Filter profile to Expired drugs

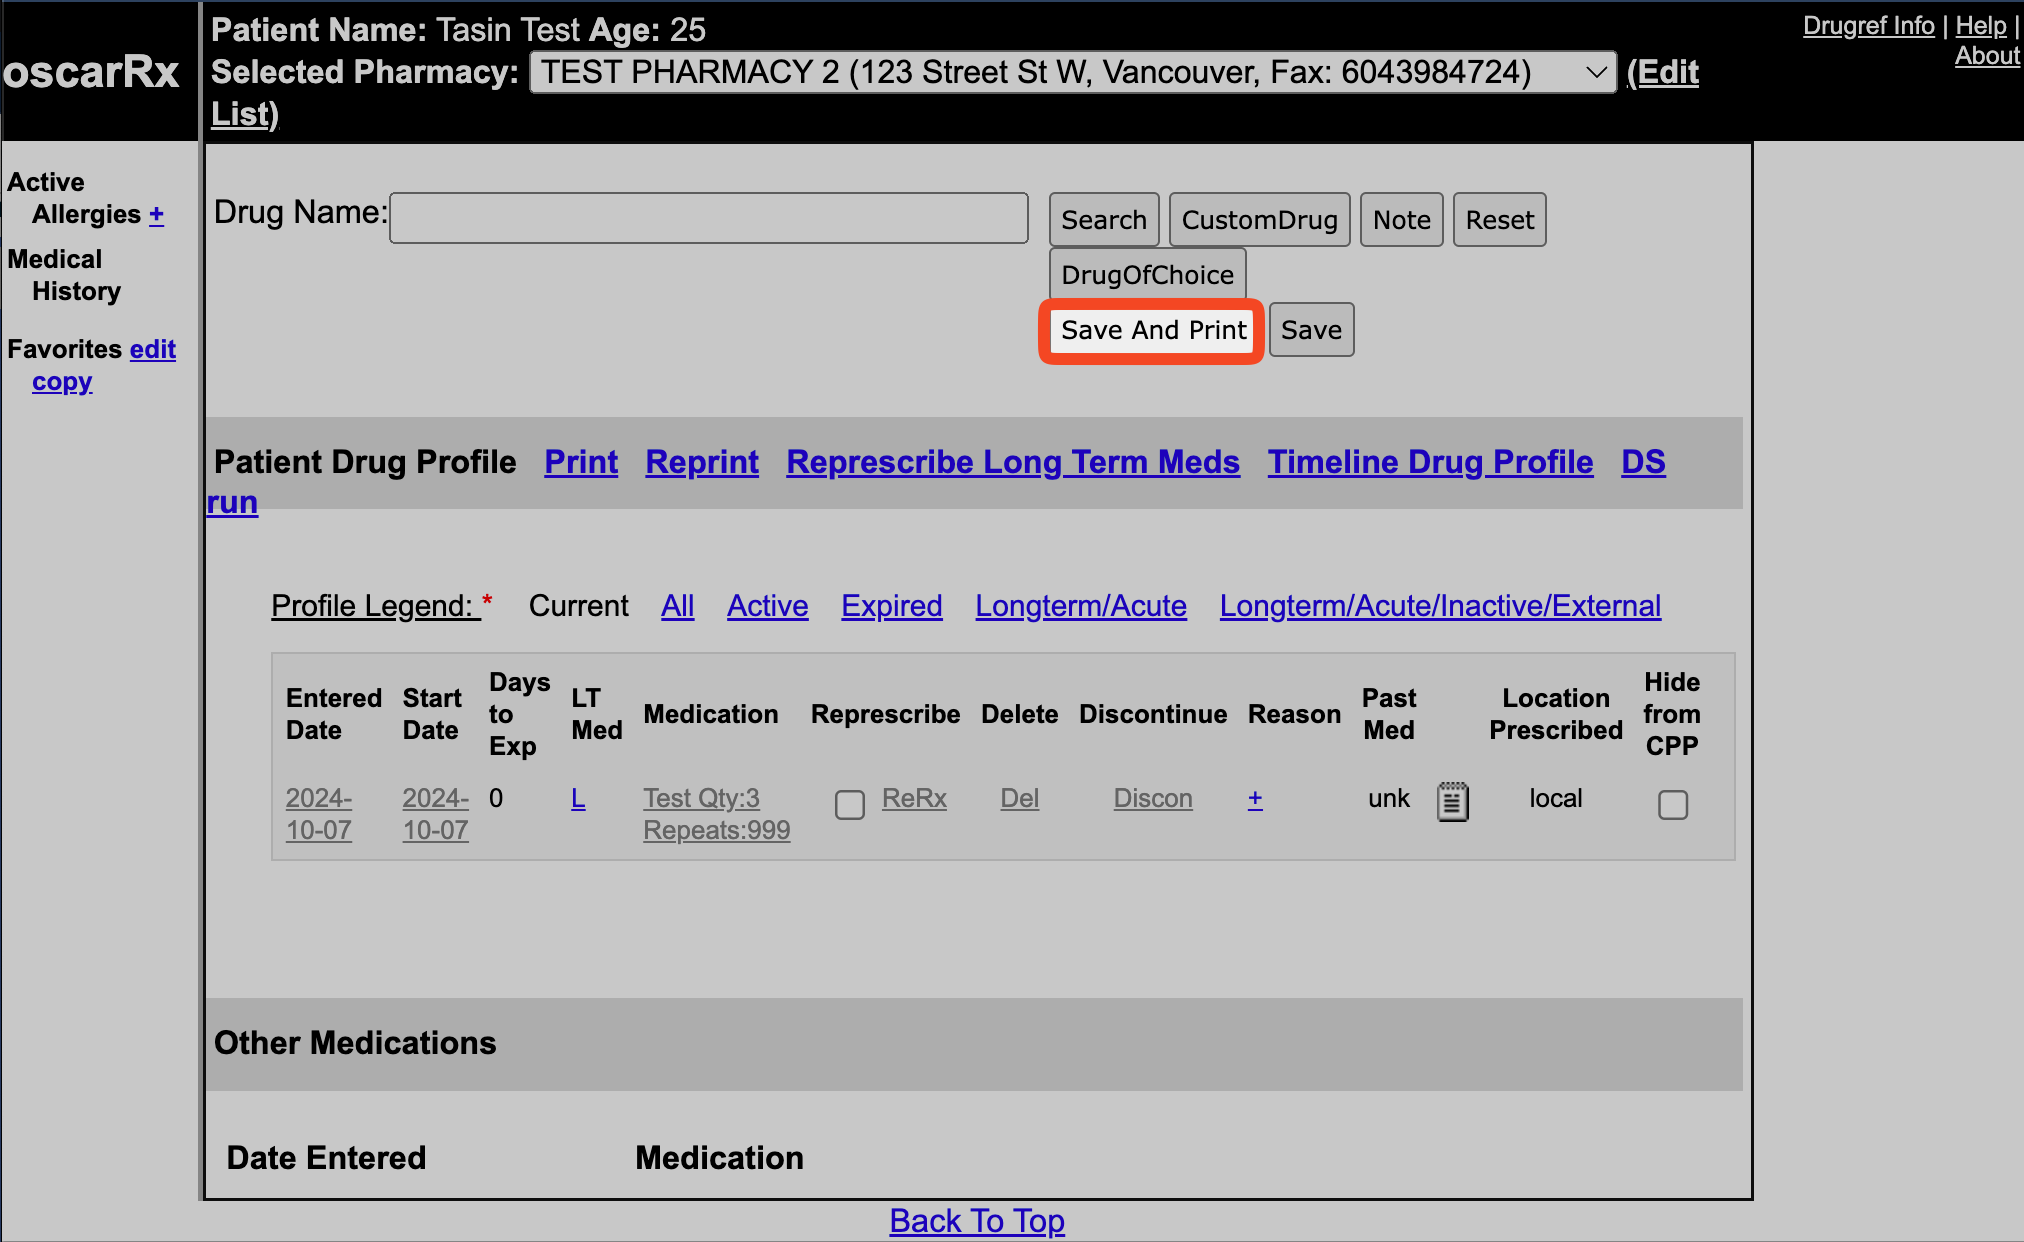point(891,606)
